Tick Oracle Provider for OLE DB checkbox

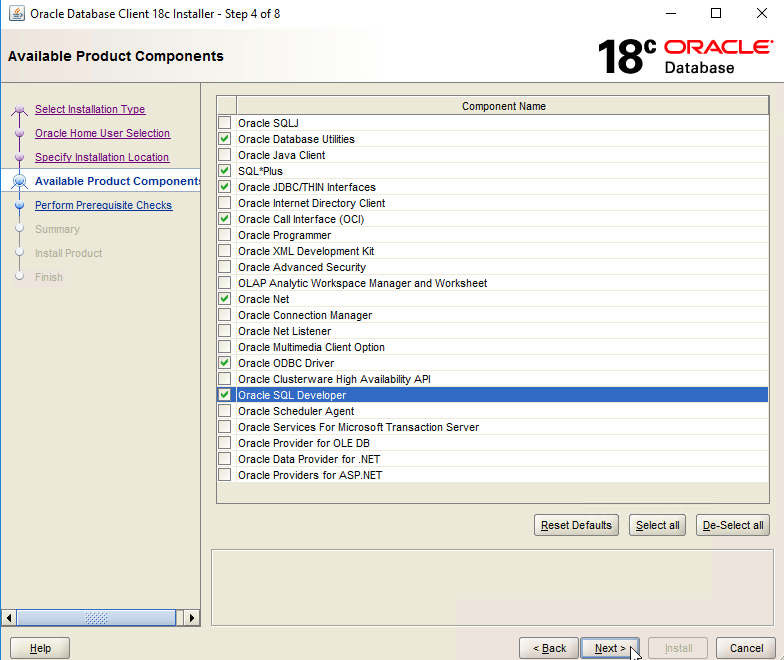pyautogui.click(x=224, y=442)
